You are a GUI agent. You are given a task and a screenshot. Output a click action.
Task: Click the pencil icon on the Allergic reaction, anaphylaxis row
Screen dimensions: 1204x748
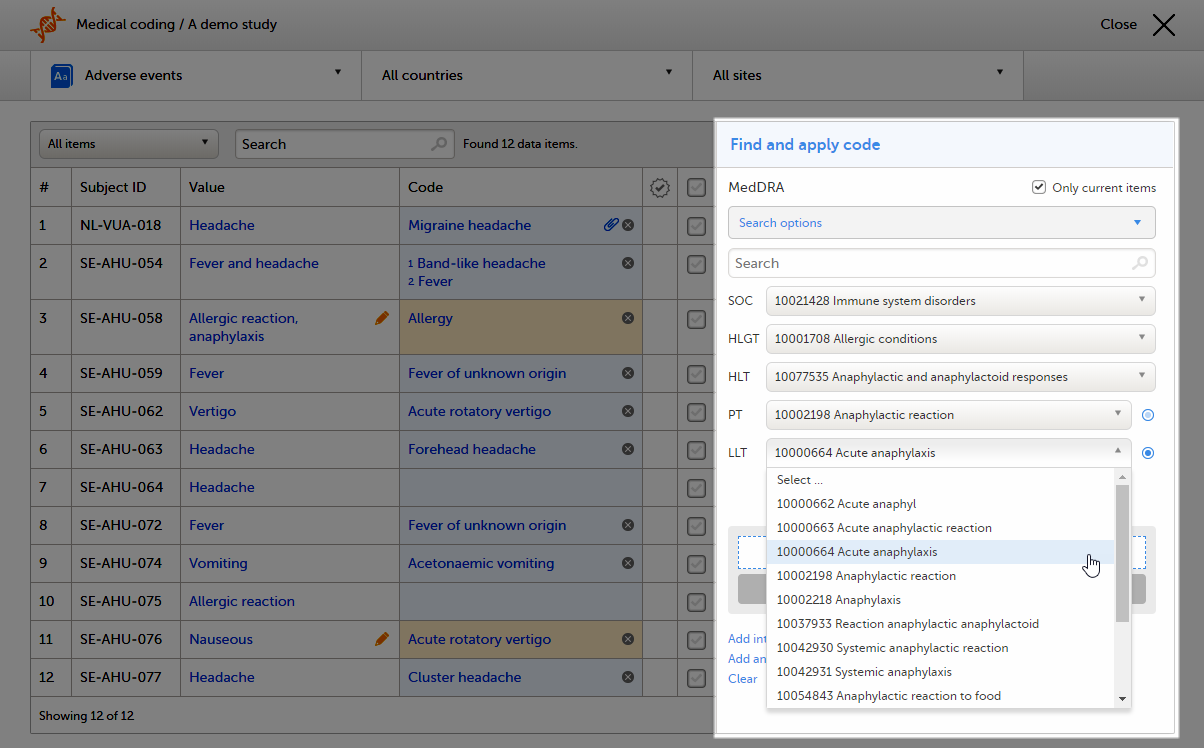coord(381,318)
